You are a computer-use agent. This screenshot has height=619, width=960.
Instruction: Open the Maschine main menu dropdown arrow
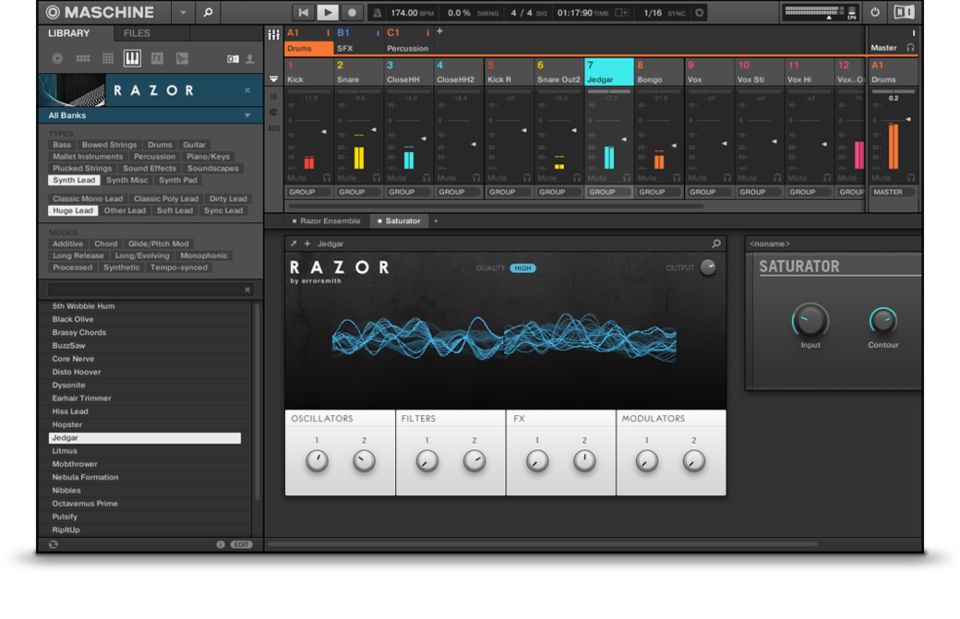(183, 13)
